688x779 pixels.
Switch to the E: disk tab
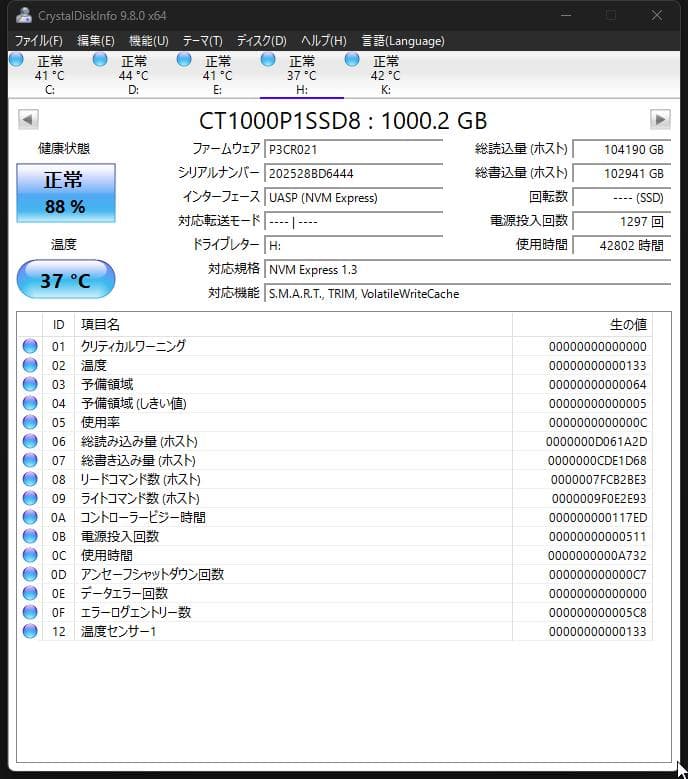click(218, 75)
